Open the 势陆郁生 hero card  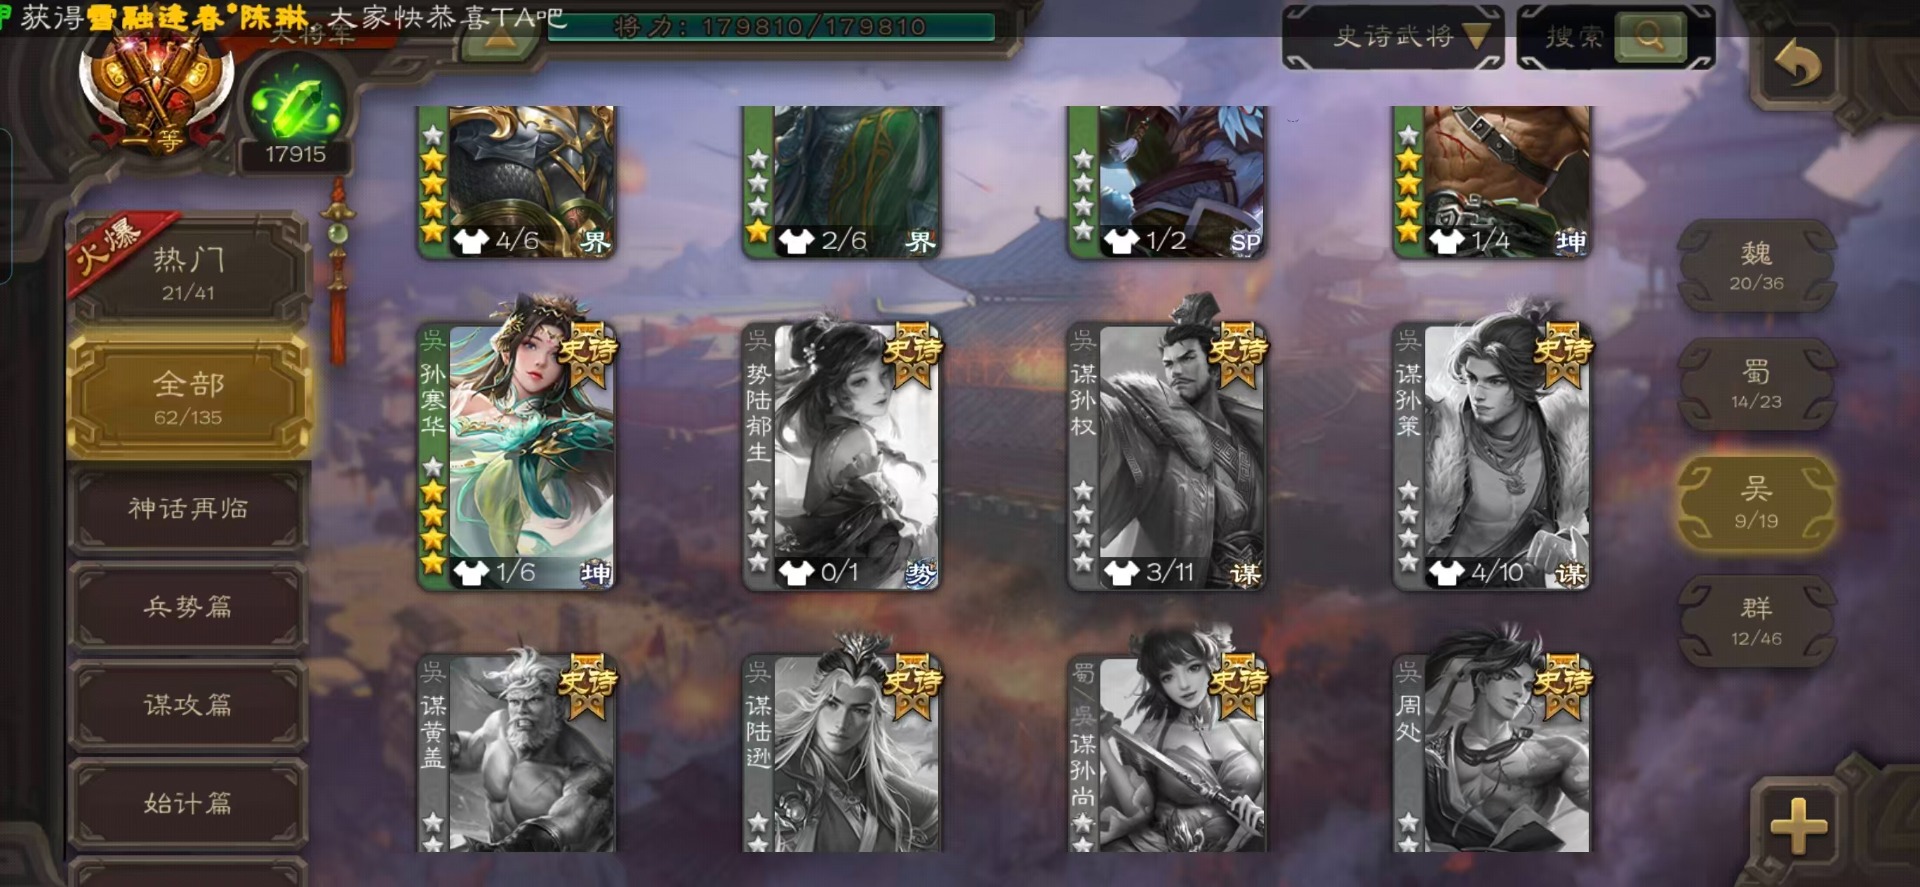pos(841,455)
